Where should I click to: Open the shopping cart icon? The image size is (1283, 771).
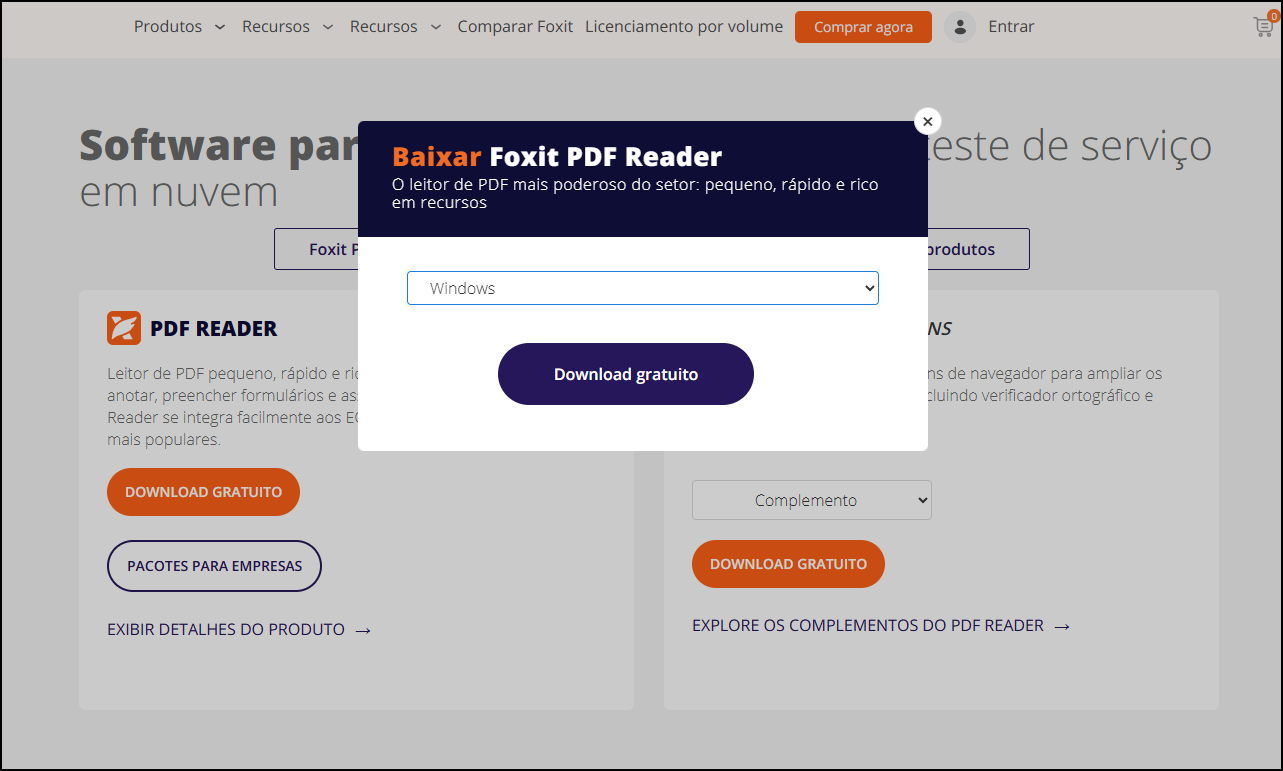(1263, 27)
